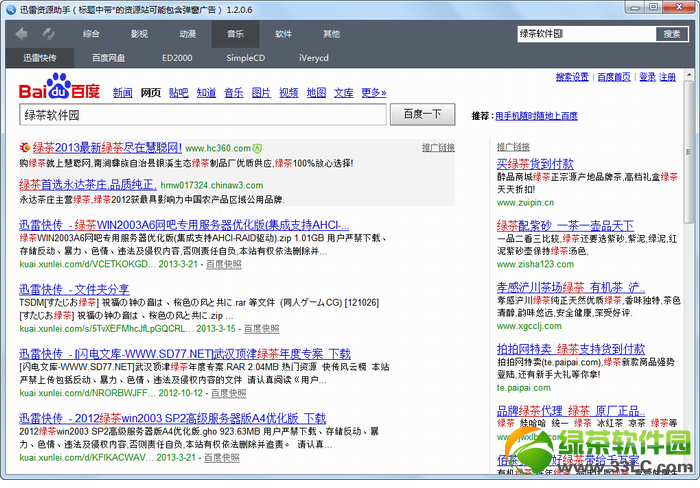700x488 pixels.
Task: Open the iVerycd source tab
Action: (x=314, y=58)
